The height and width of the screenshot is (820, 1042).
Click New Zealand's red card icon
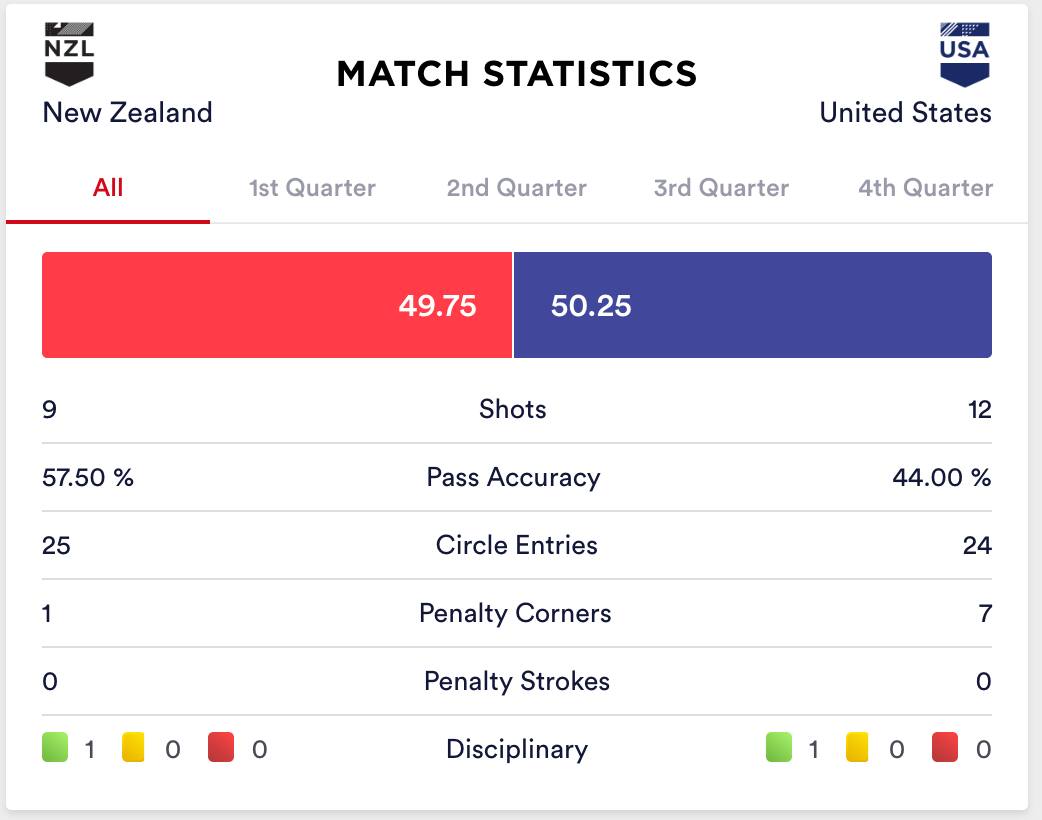click(221, 748)
